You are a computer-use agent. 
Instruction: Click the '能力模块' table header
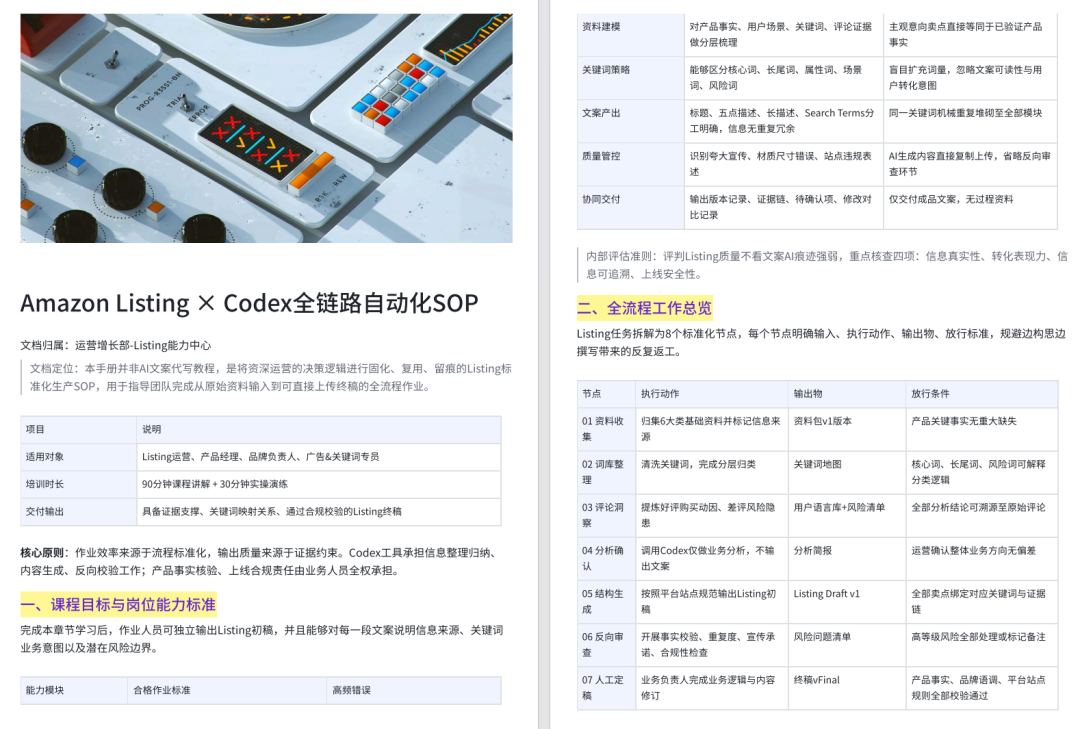(74, 690)
